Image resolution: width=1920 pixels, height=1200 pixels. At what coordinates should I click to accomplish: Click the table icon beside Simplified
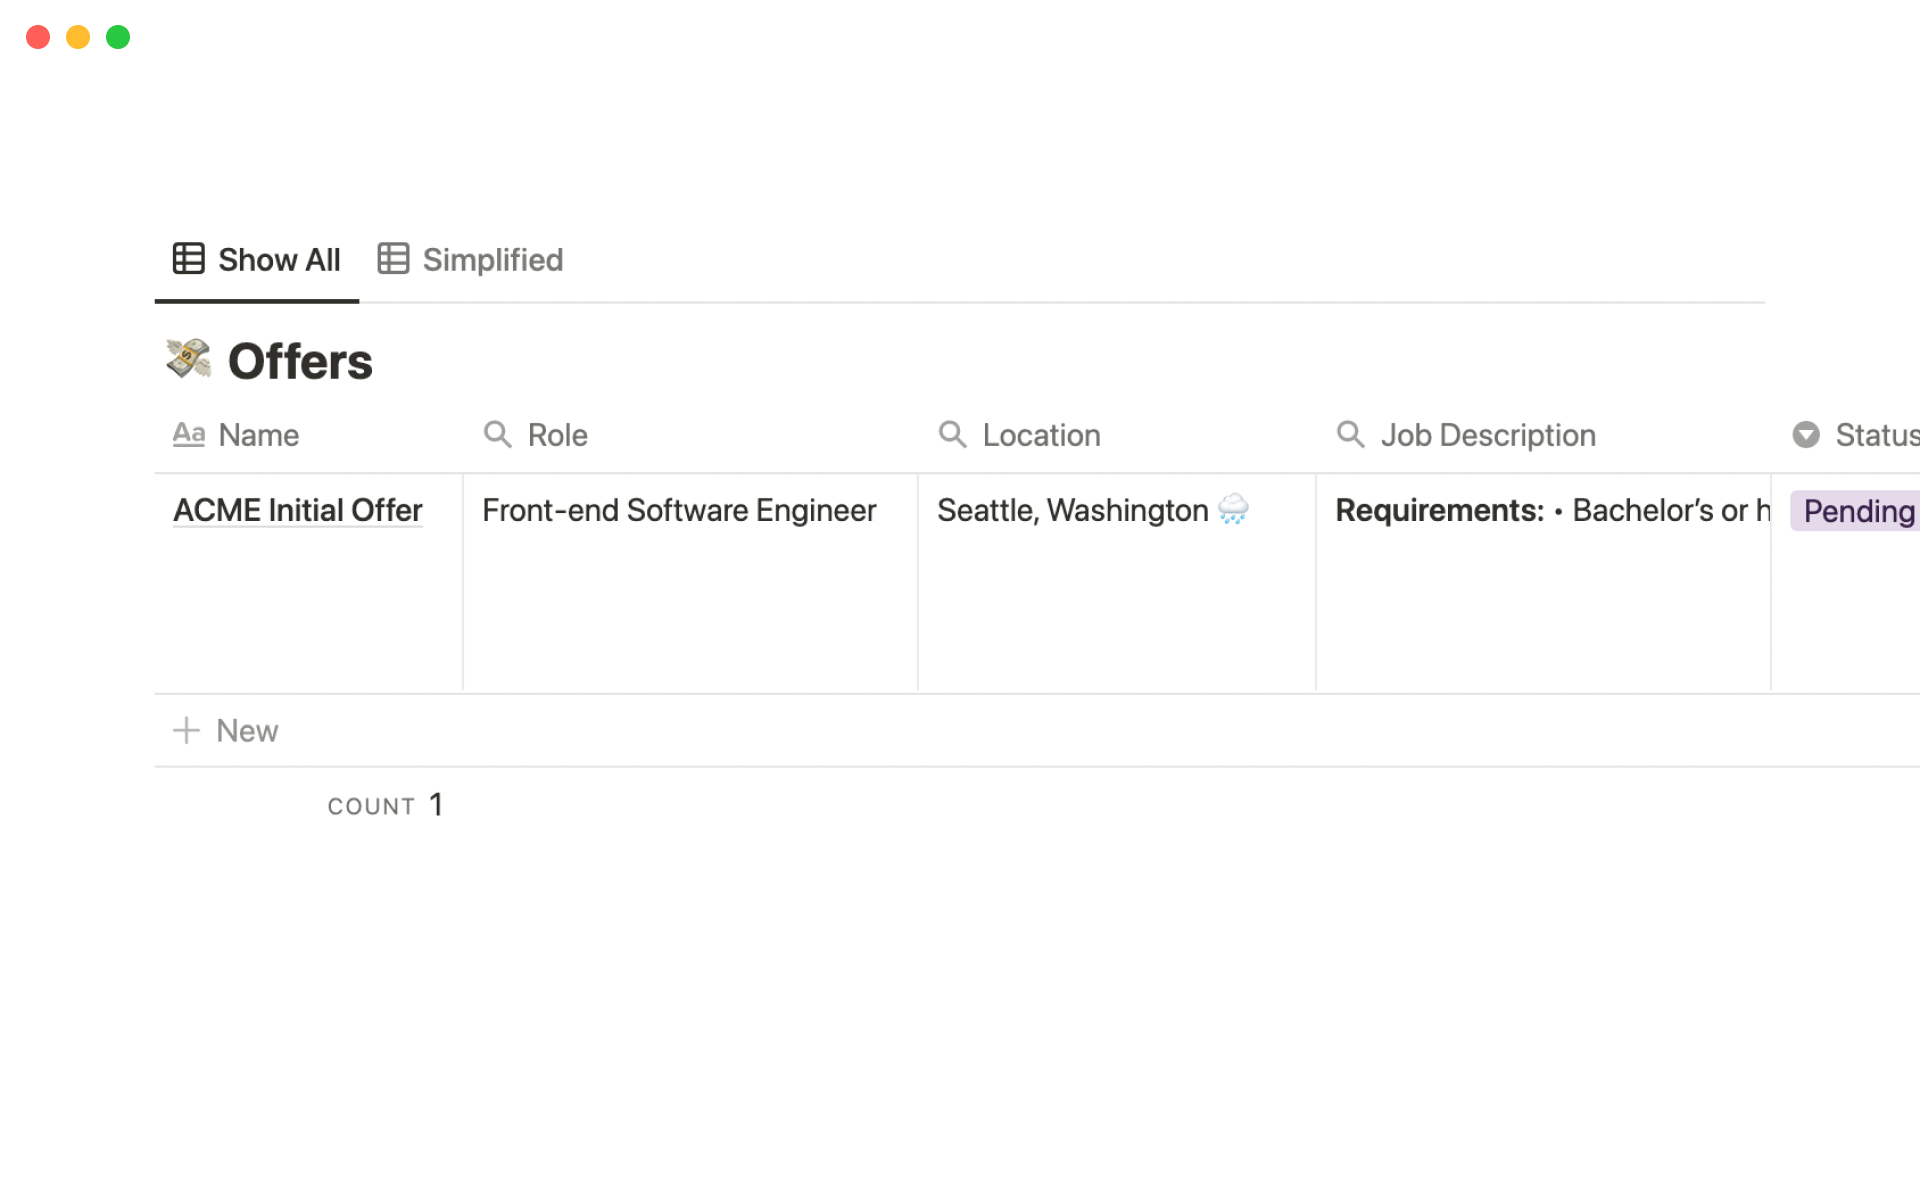click(x=393, y=259)
